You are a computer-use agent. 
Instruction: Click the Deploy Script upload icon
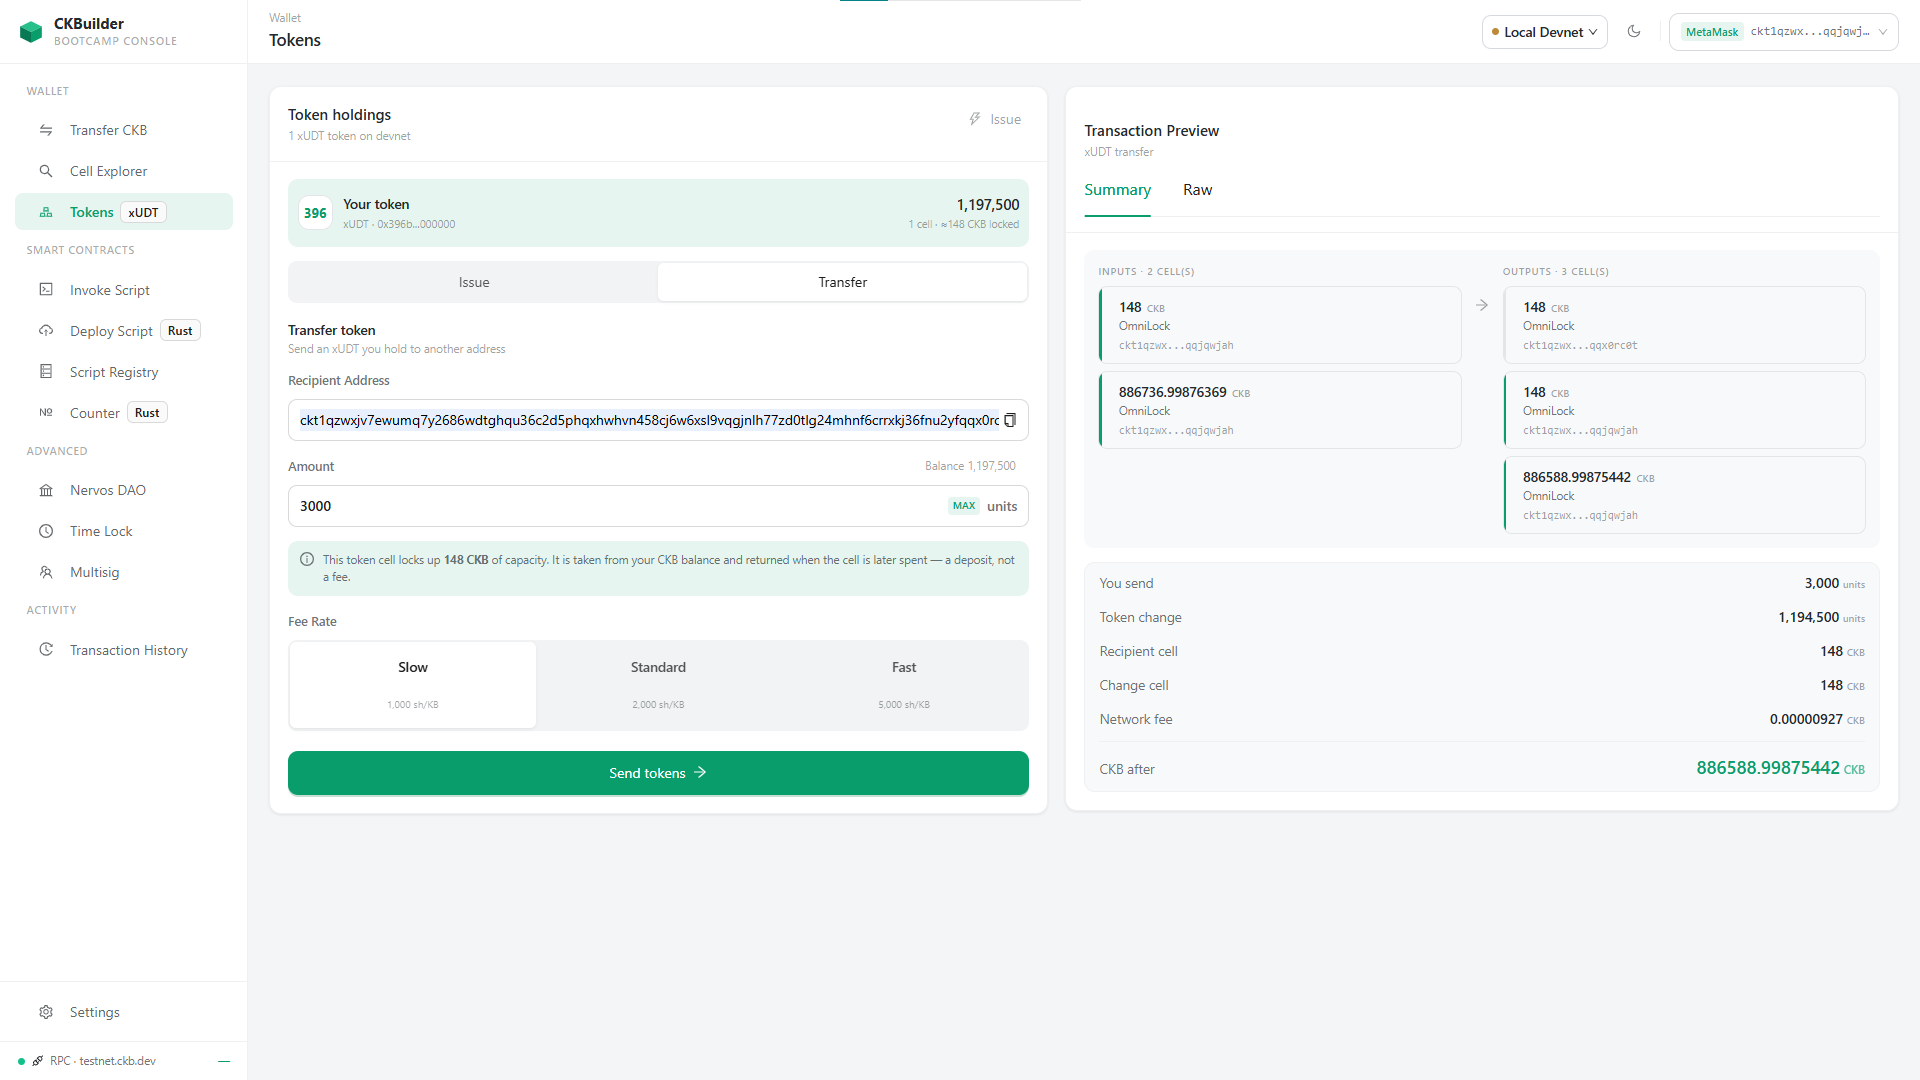tap(46, 331)
